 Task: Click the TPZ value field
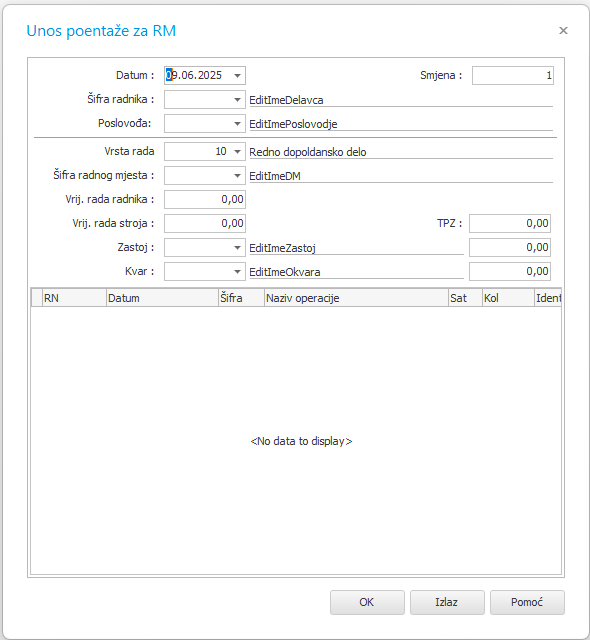click(x=510, y=223)
